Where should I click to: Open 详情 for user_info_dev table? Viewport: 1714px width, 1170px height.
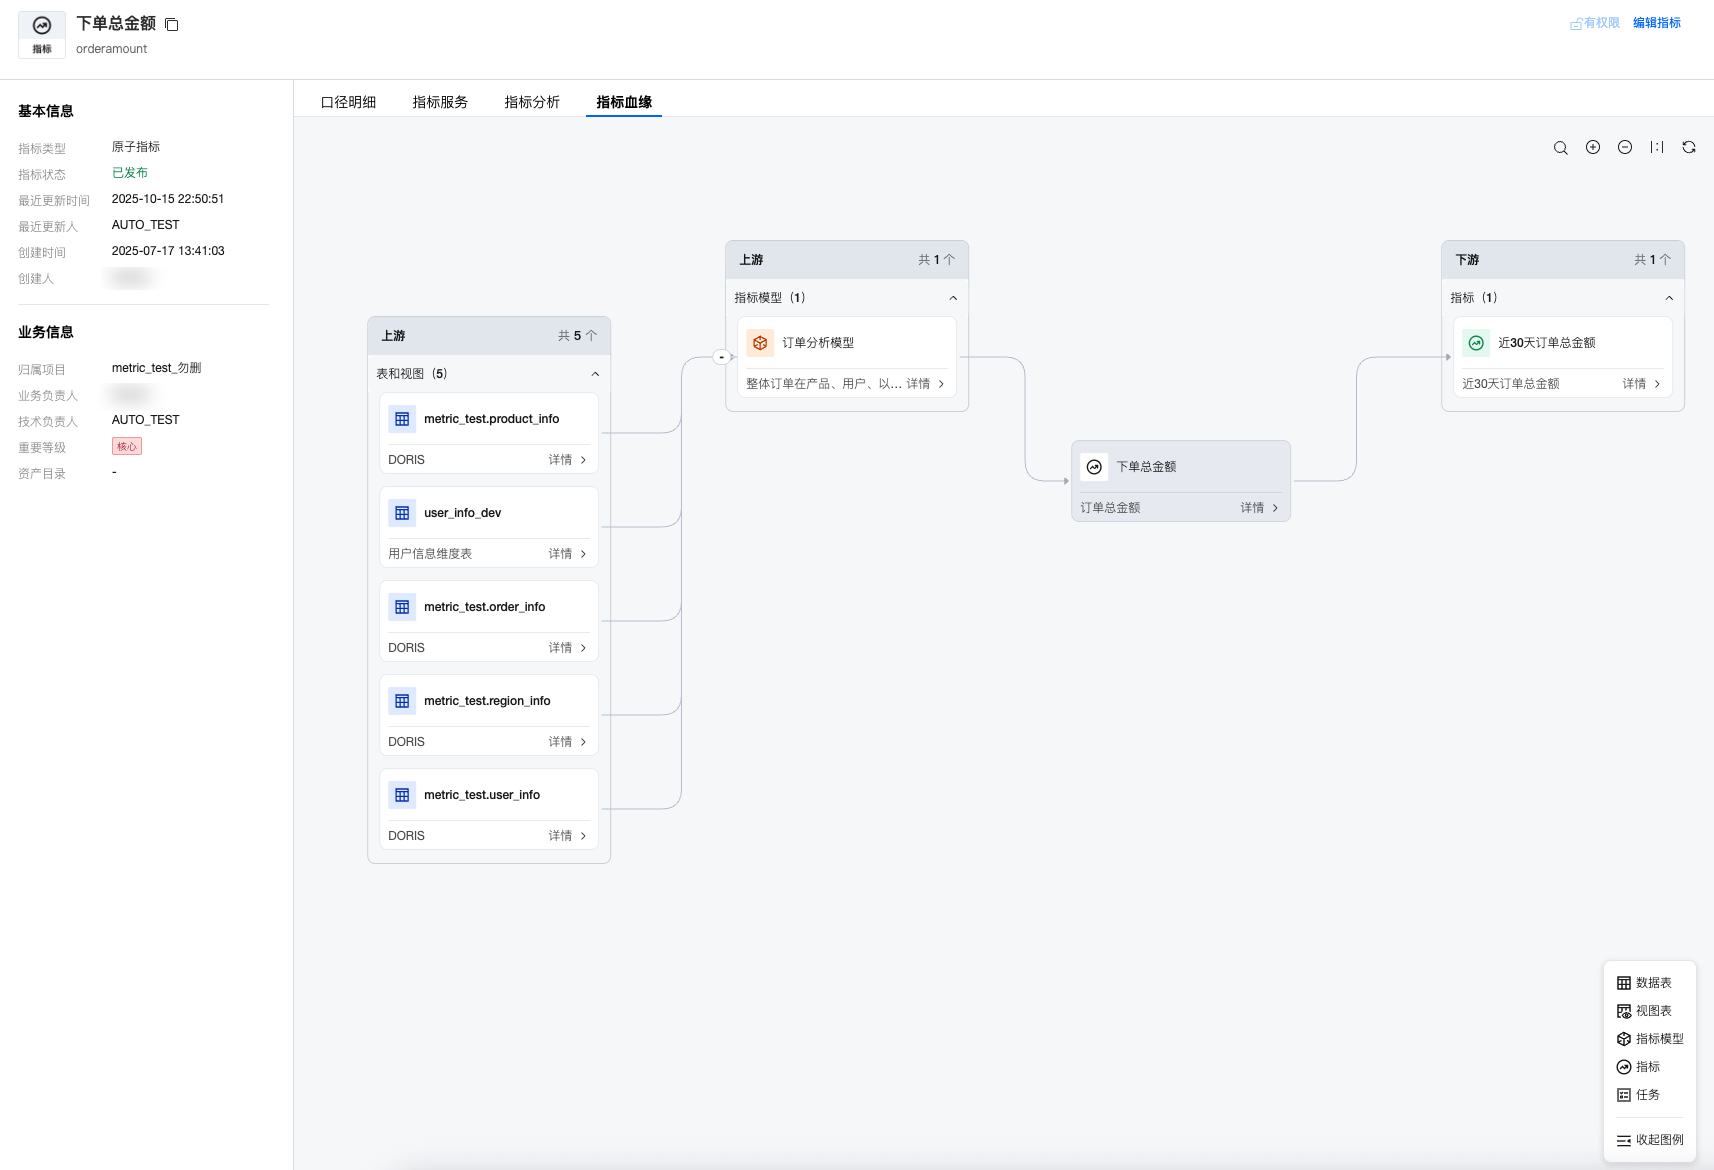pyautogui.click(x=567, y=554)
